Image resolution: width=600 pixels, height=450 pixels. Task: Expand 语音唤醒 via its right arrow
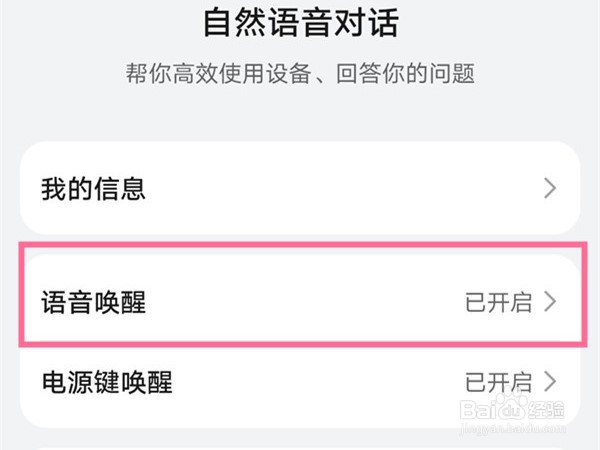[x=549, y=303]
